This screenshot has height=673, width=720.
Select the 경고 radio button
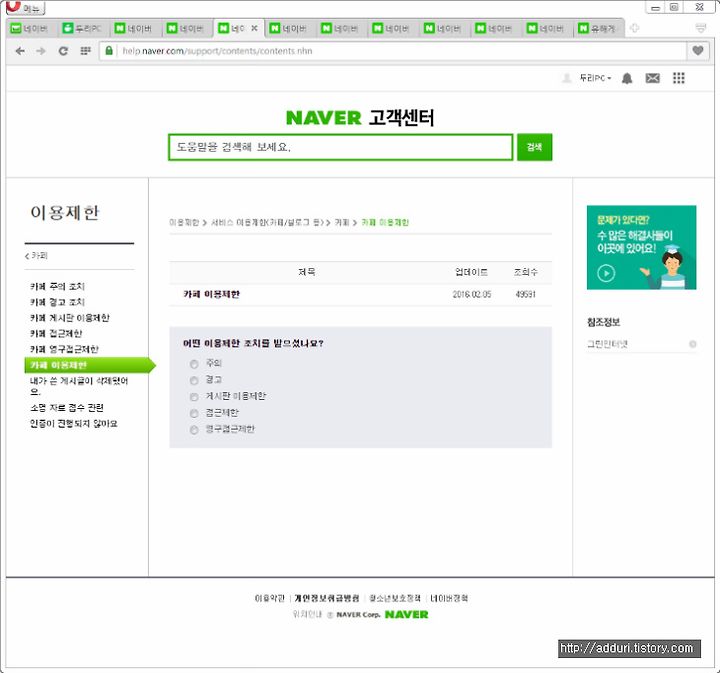194,381
